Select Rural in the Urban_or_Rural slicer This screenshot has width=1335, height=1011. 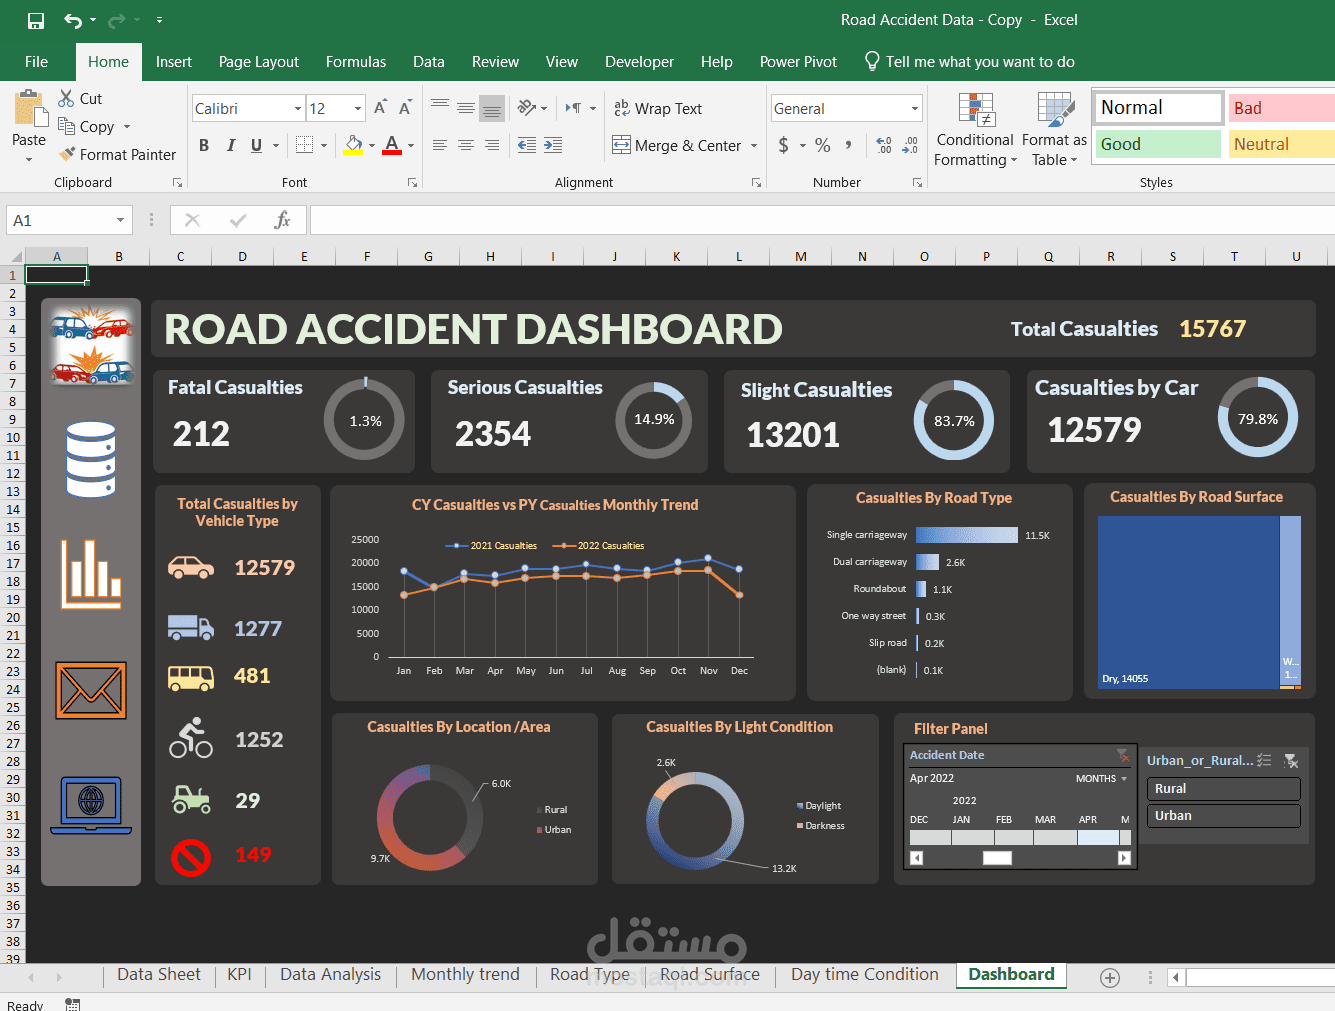(1222, 789)
